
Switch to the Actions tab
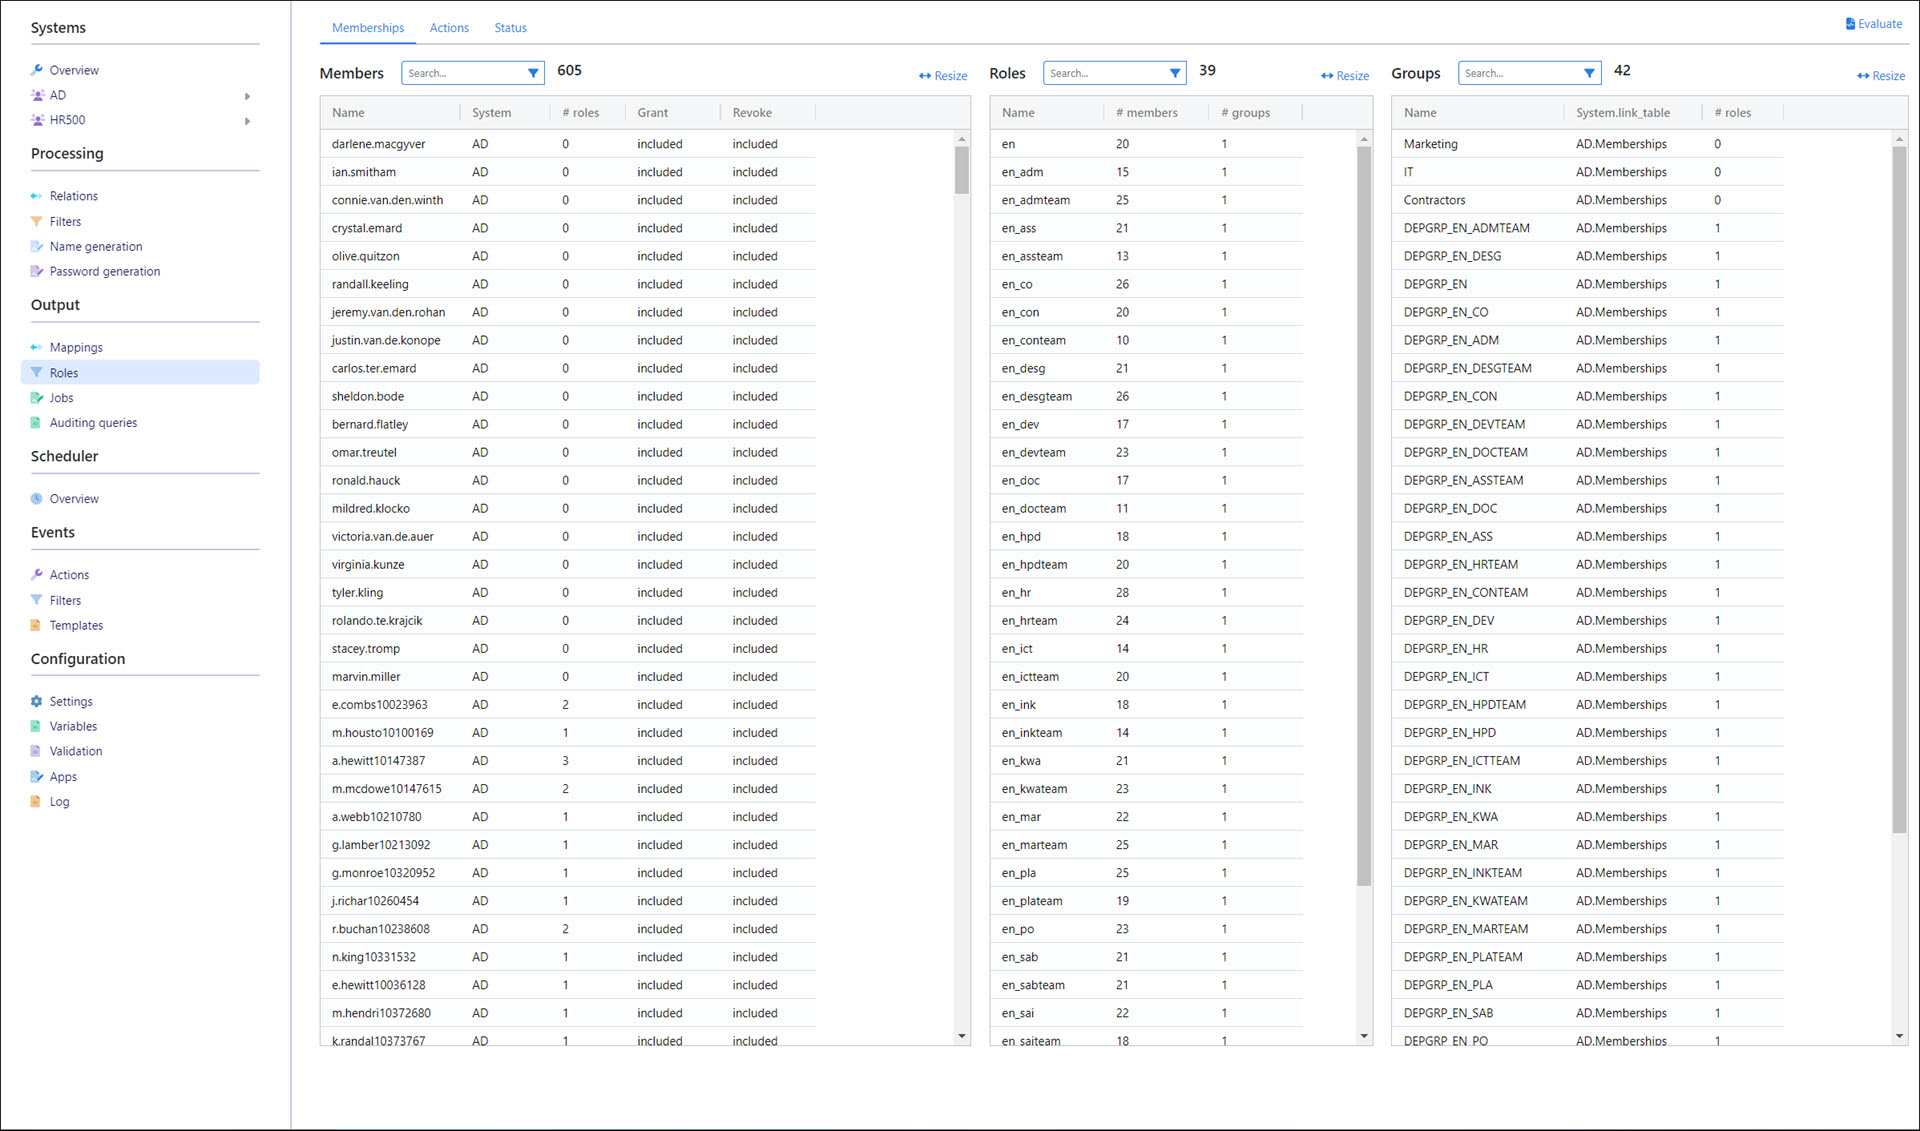click(x=449, y=28)
